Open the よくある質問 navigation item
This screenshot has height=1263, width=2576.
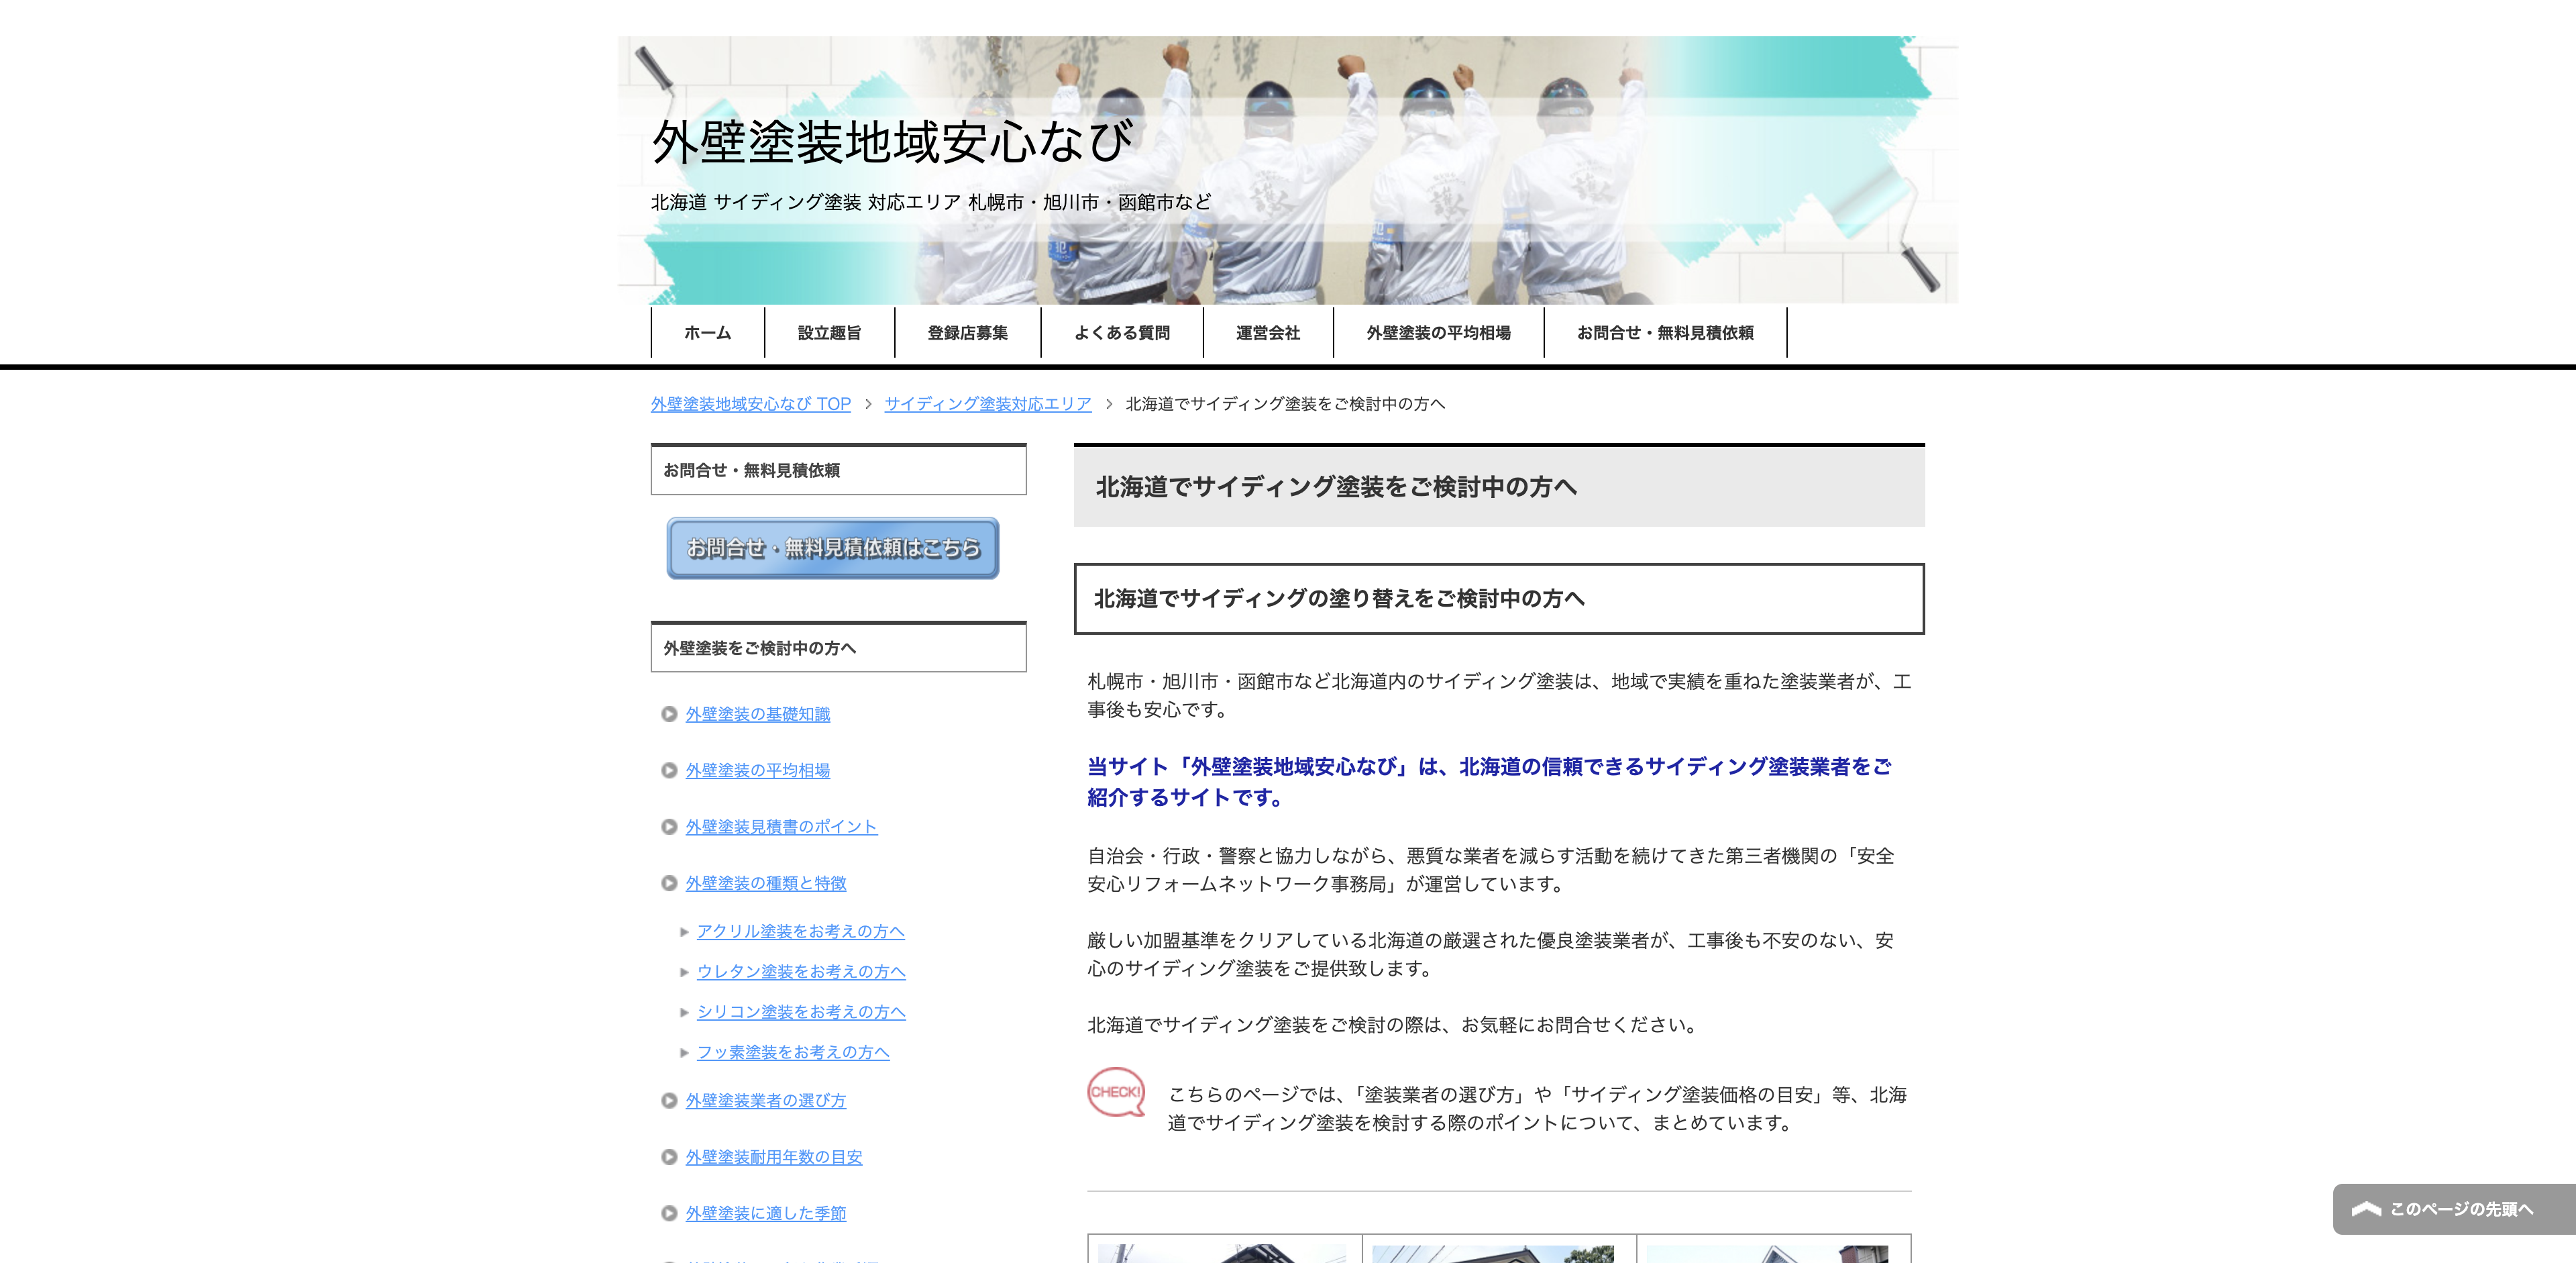pos(1121,333)
